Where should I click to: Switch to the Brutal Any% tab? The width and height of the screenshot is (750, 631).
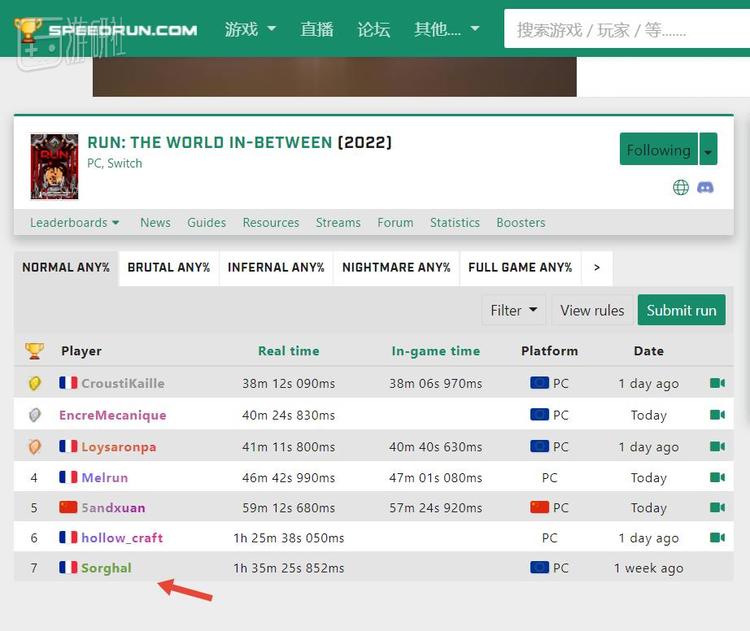pyautogui.click(x=169, y=268)
